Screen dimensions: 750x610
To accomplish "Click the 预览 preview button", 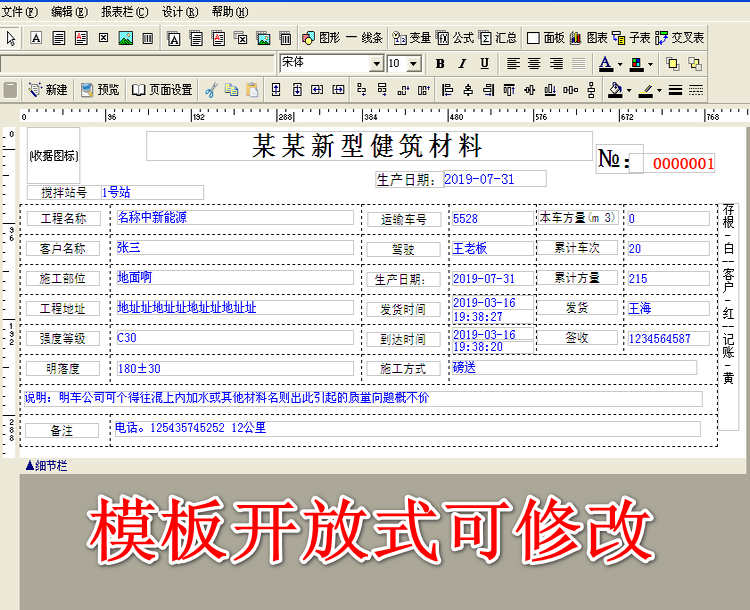I will (x=99, y=89).
